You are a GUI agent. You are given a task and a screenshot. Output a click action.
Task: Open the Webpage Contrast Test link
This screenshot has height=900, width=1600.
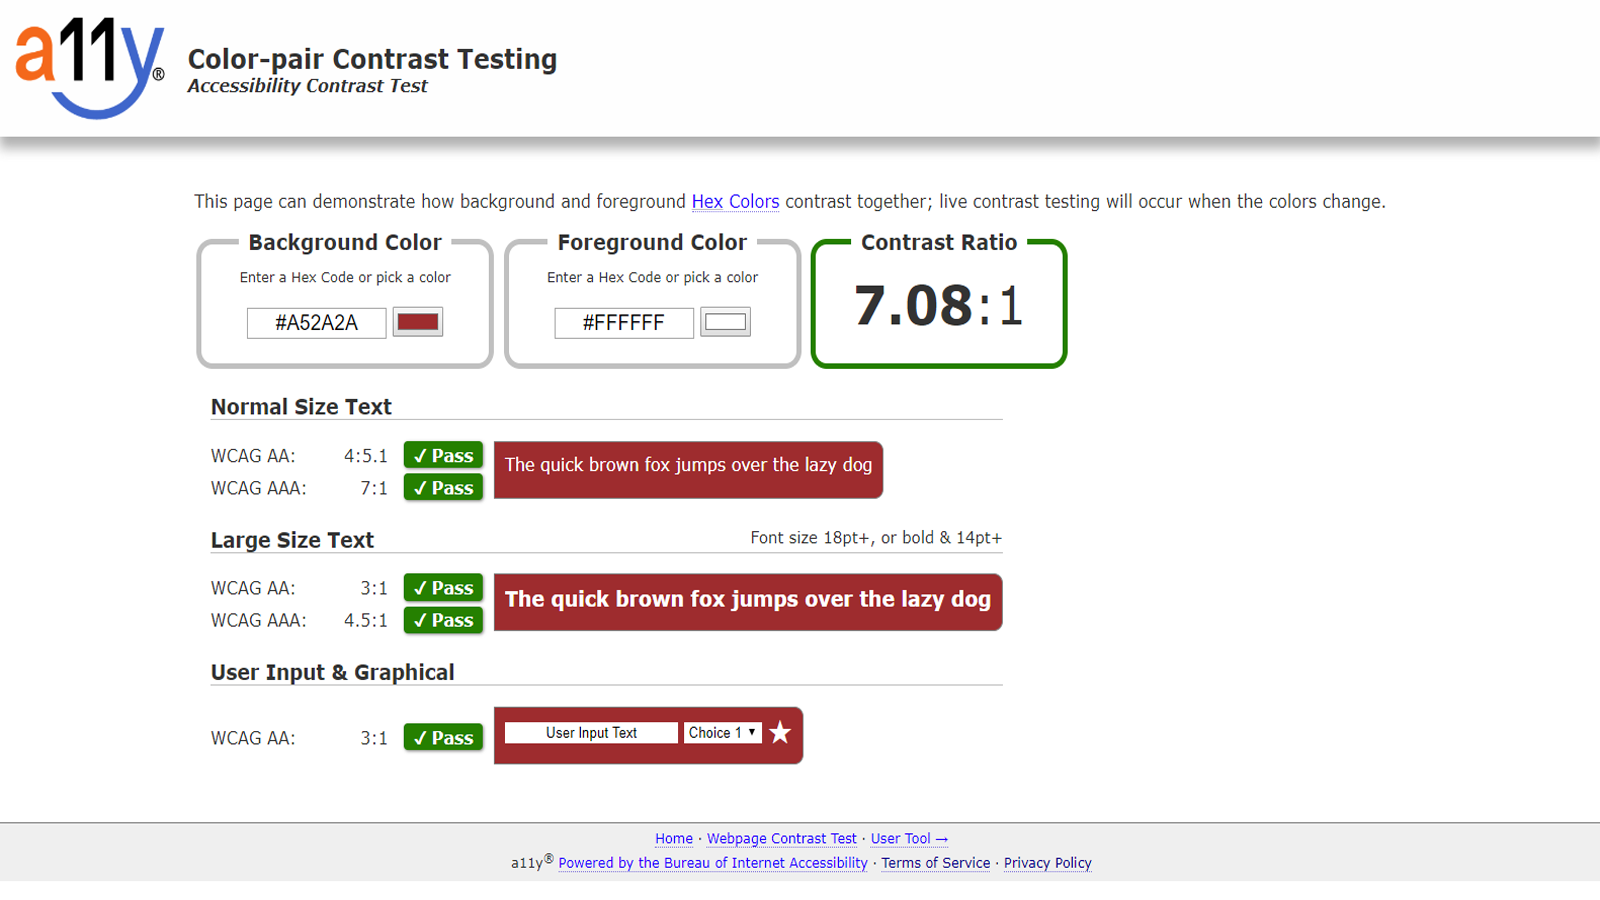pos(781,839)
